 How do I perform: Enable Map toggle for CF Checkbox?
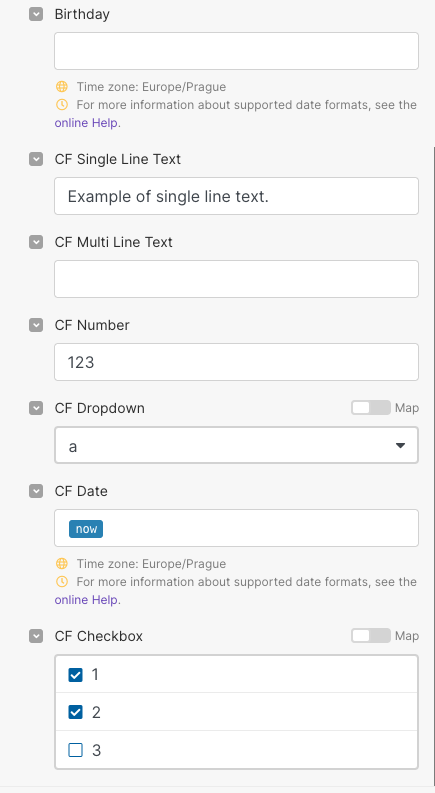371,636
